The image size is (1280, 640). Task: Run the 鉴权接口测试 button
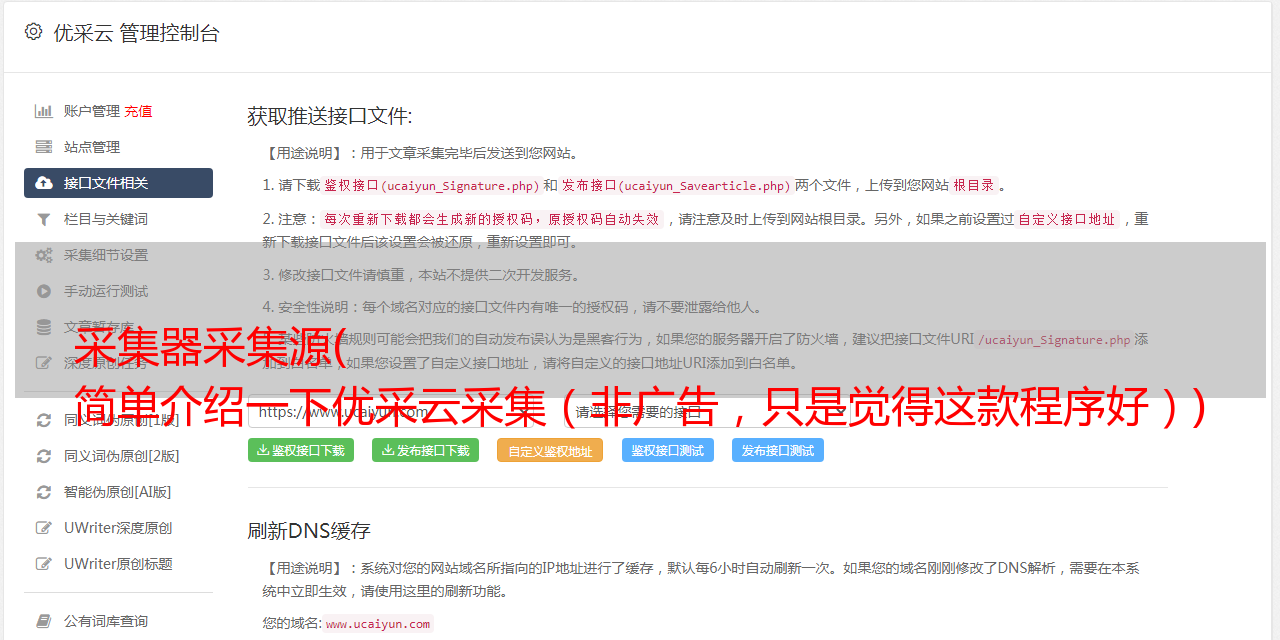(668, 450)
